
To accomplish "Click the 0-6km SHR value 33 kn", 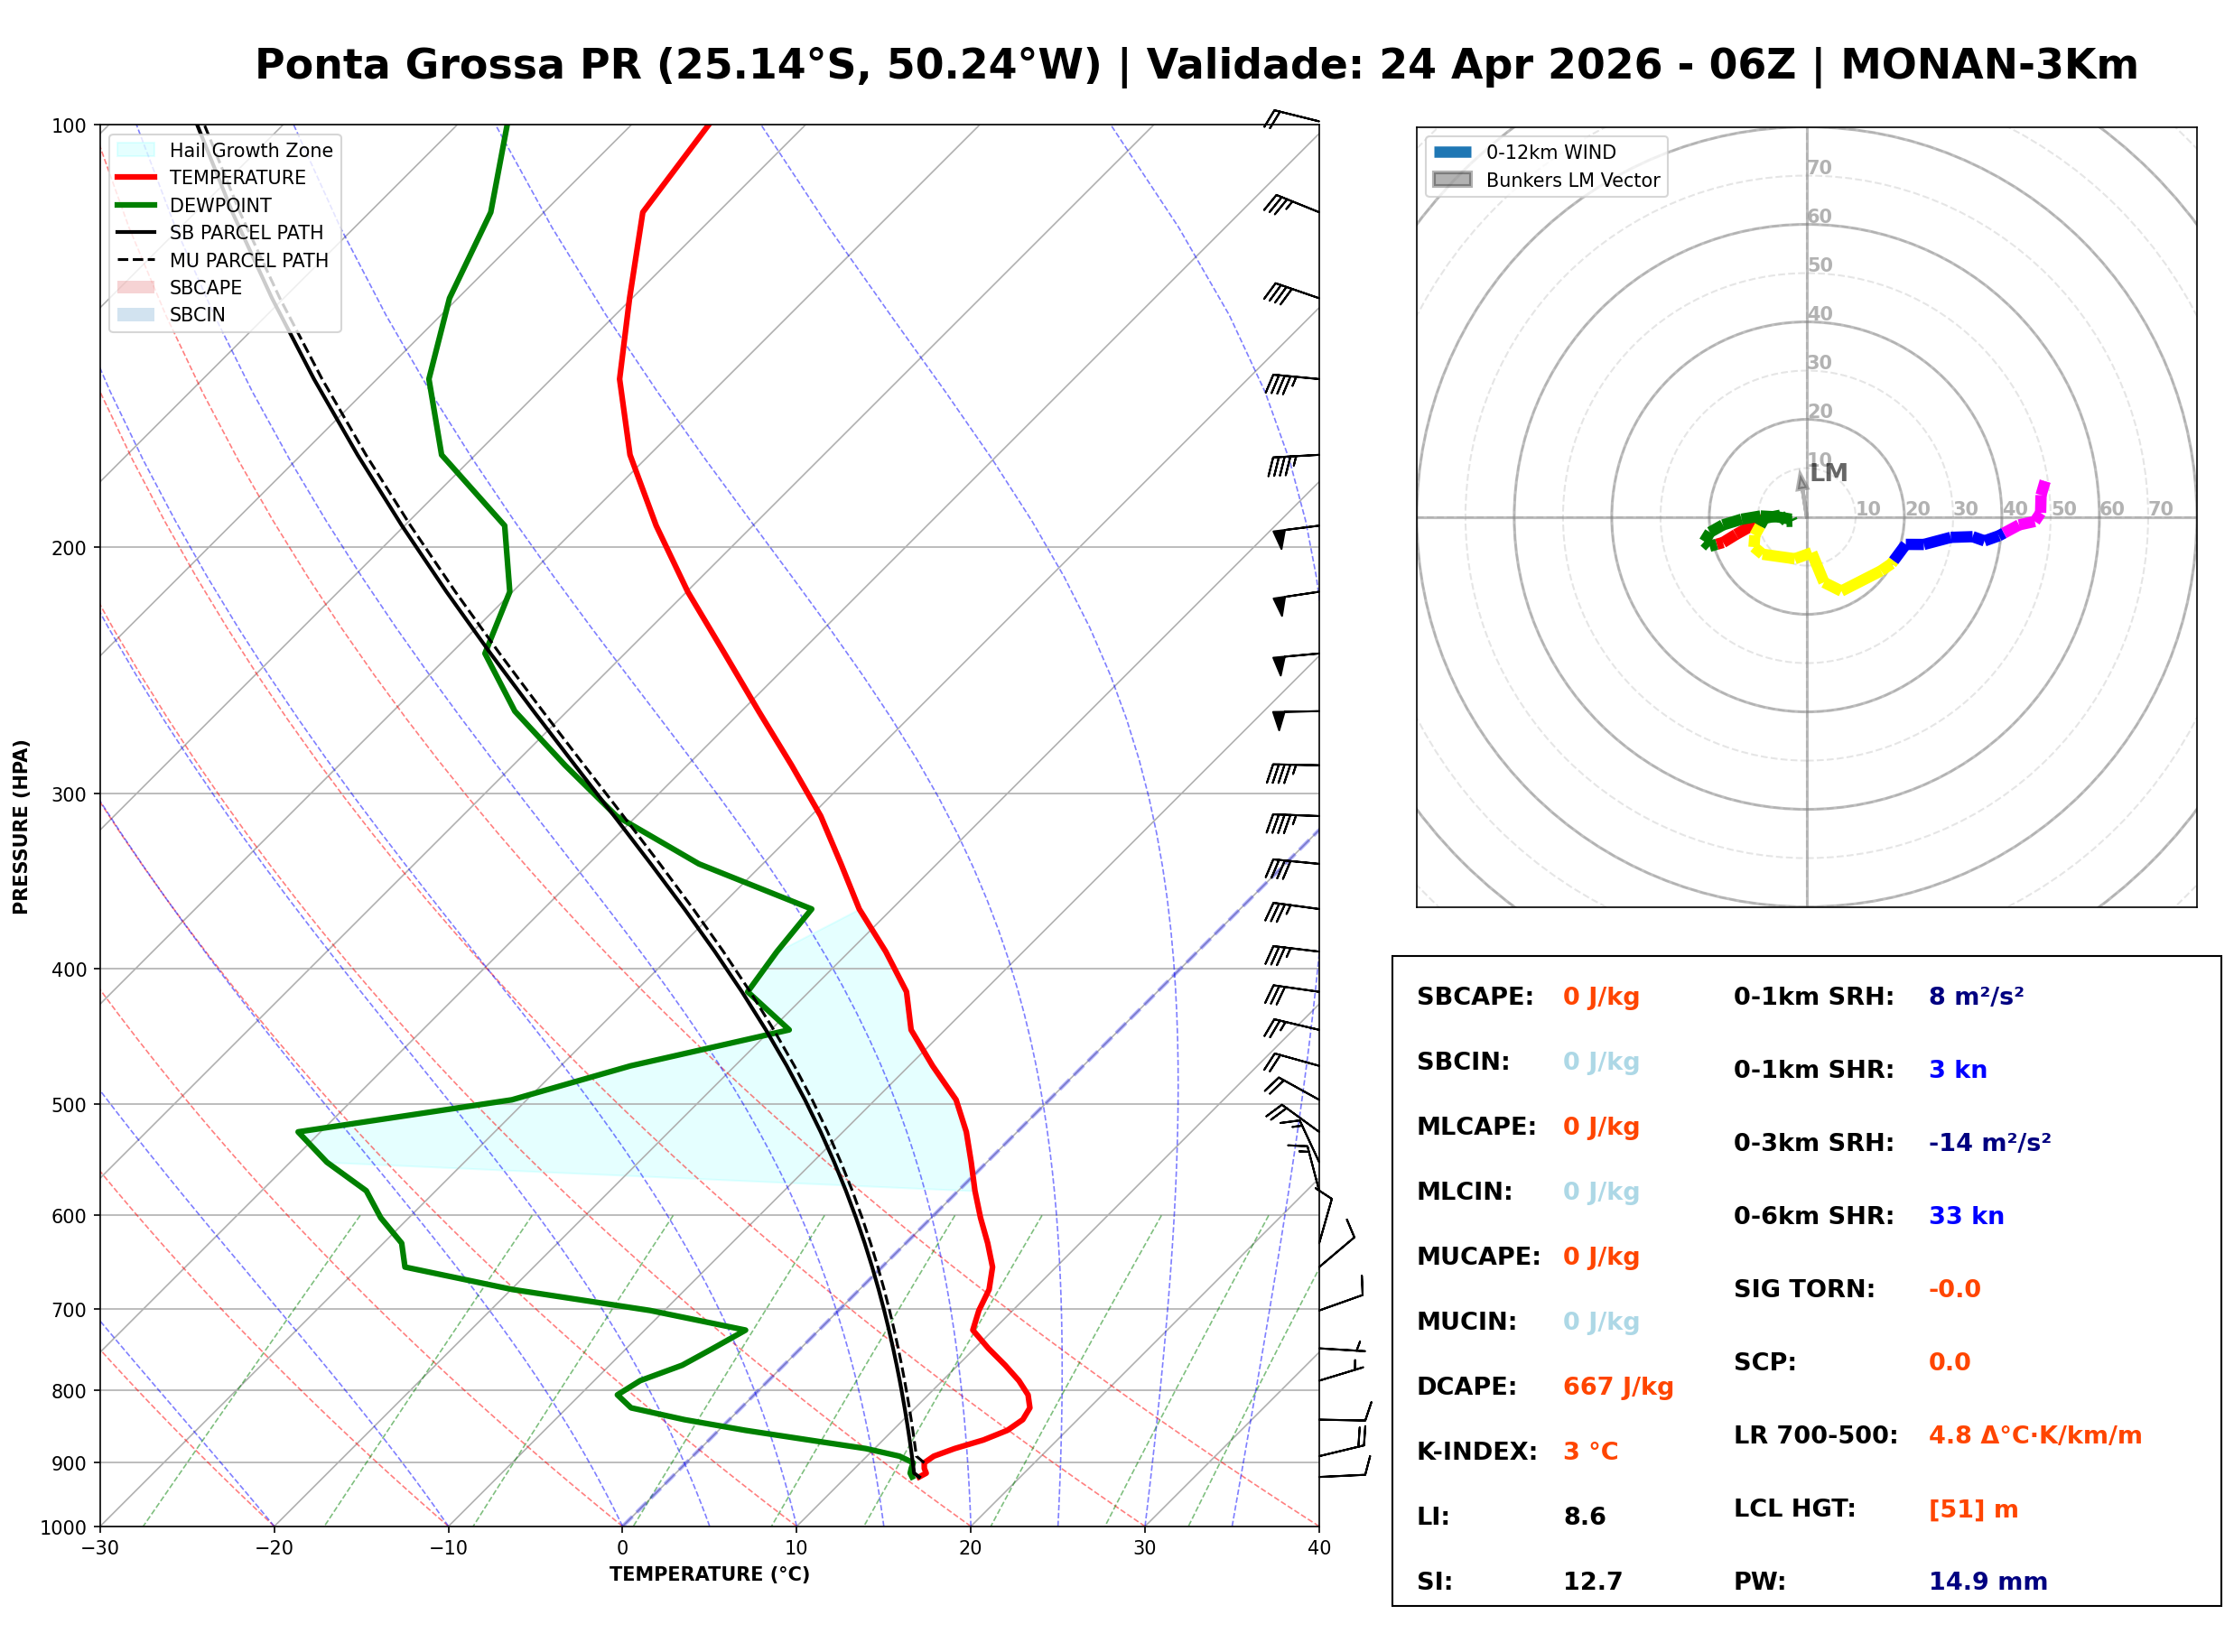I will [1967, 1216].
